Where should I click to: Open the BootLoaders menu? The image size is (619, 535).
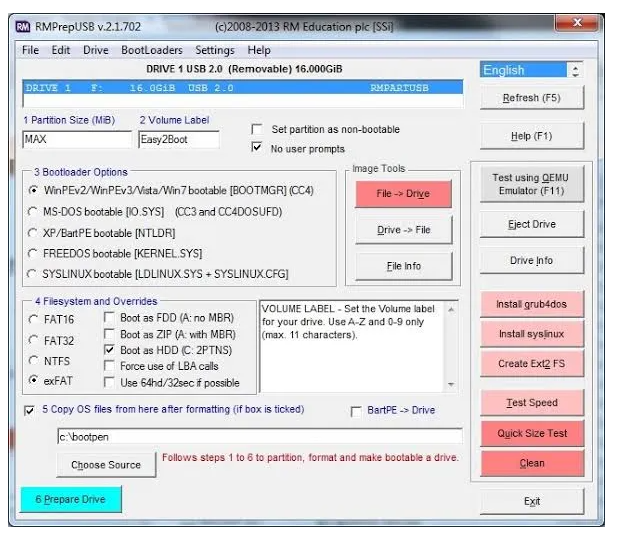click(x=151, y=50)
